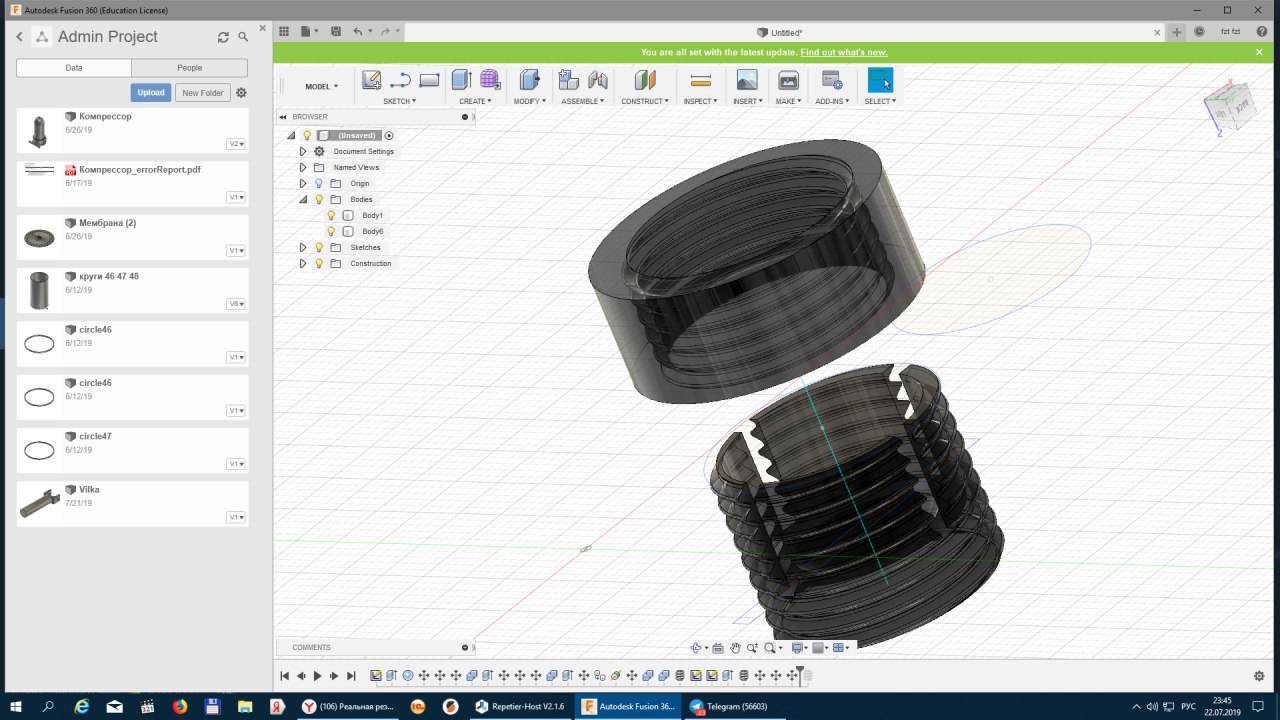Activate the (Unsaved) component radio button

[389, 135]
